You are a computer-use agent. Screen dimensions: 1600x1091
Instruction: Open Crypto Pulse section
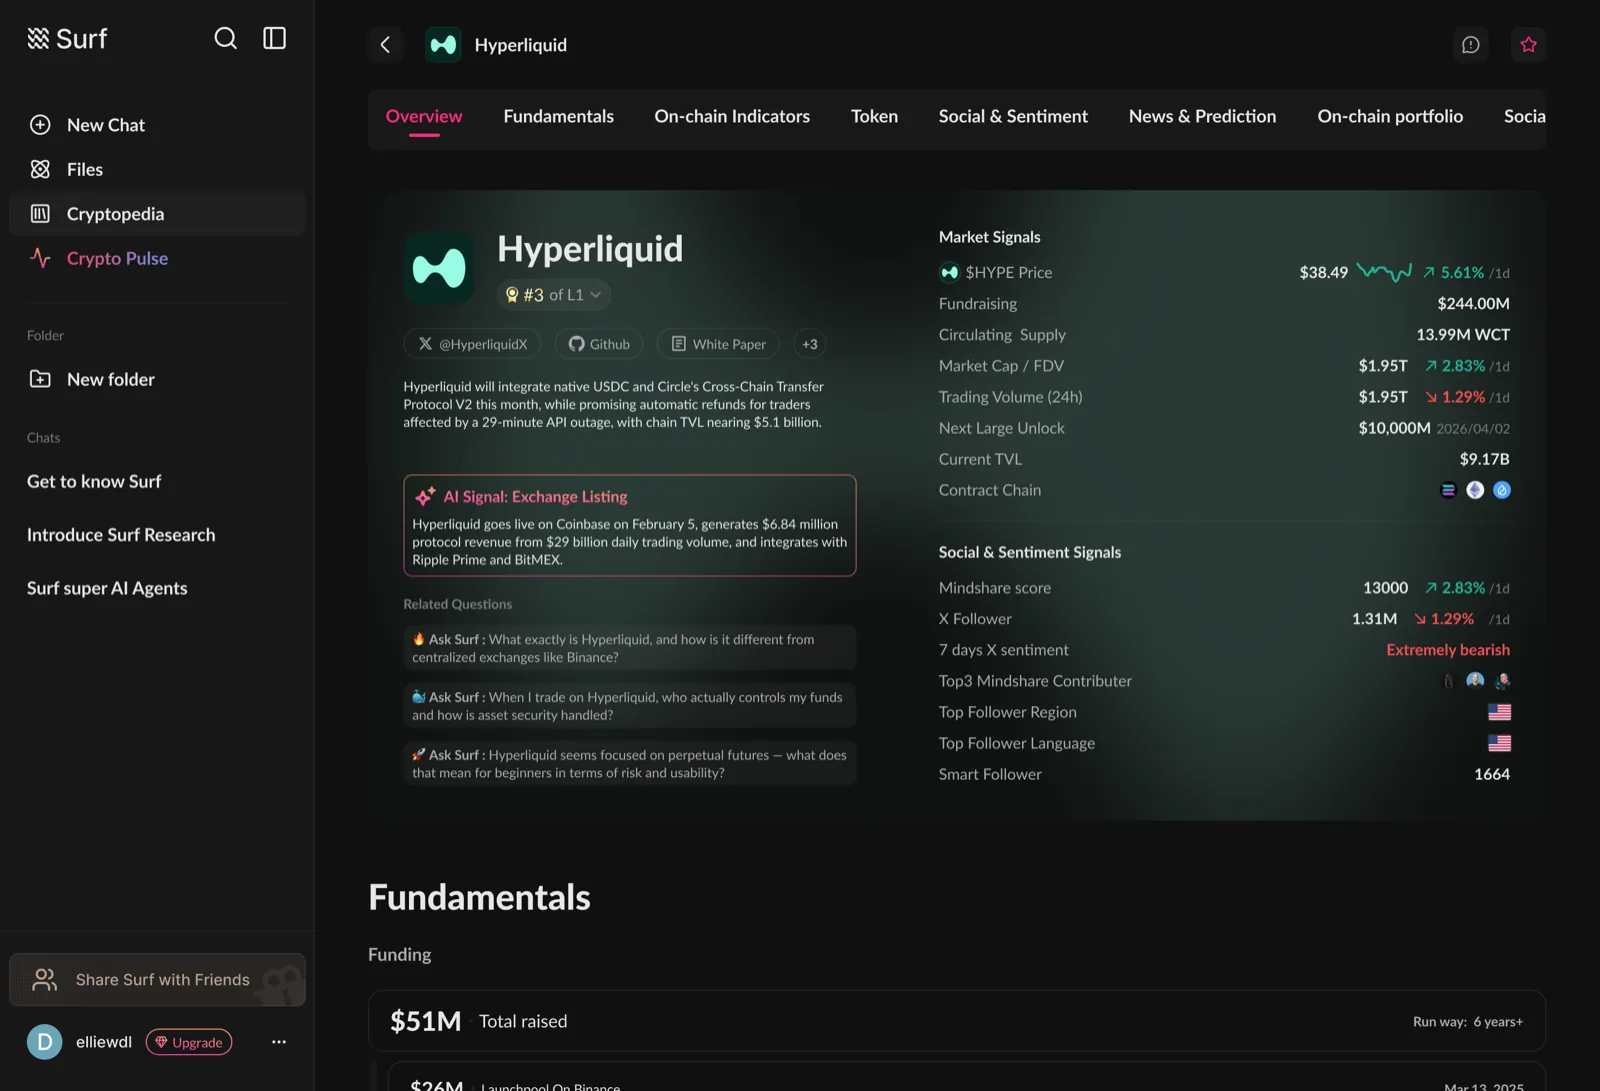pyautogui.click(x=157, y=258)
